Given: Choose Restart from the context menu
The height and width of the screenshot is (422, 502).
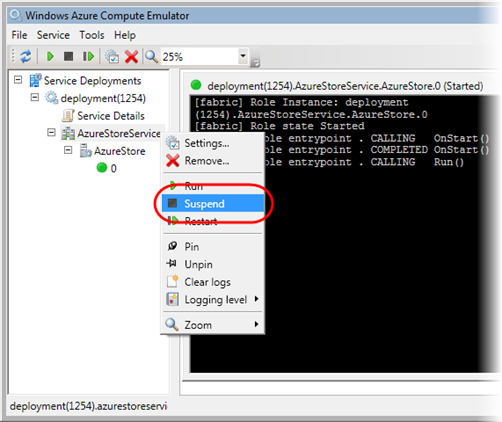Looking at the screenshot, I should [213, 221].
